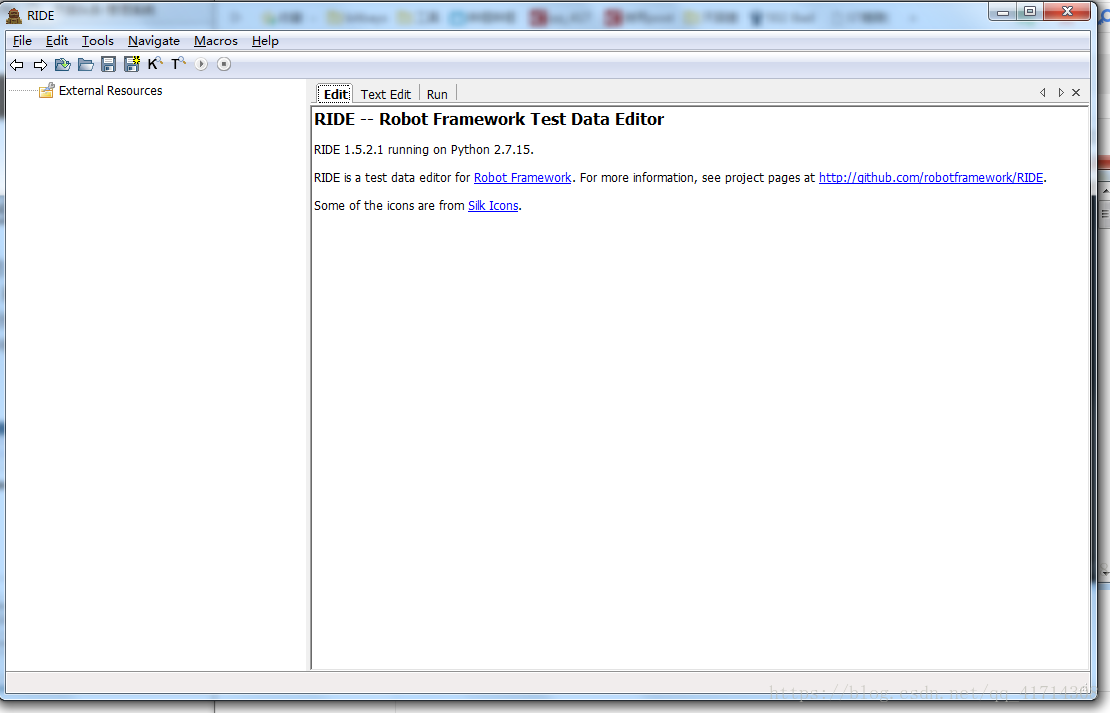This screenshot has height=713, width=1110.
Task: Open the Silk Icons link
Action: 493,205
